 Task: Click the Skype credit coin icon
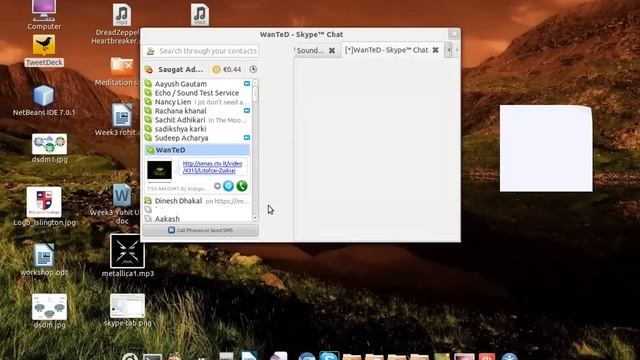coord(216,69)
